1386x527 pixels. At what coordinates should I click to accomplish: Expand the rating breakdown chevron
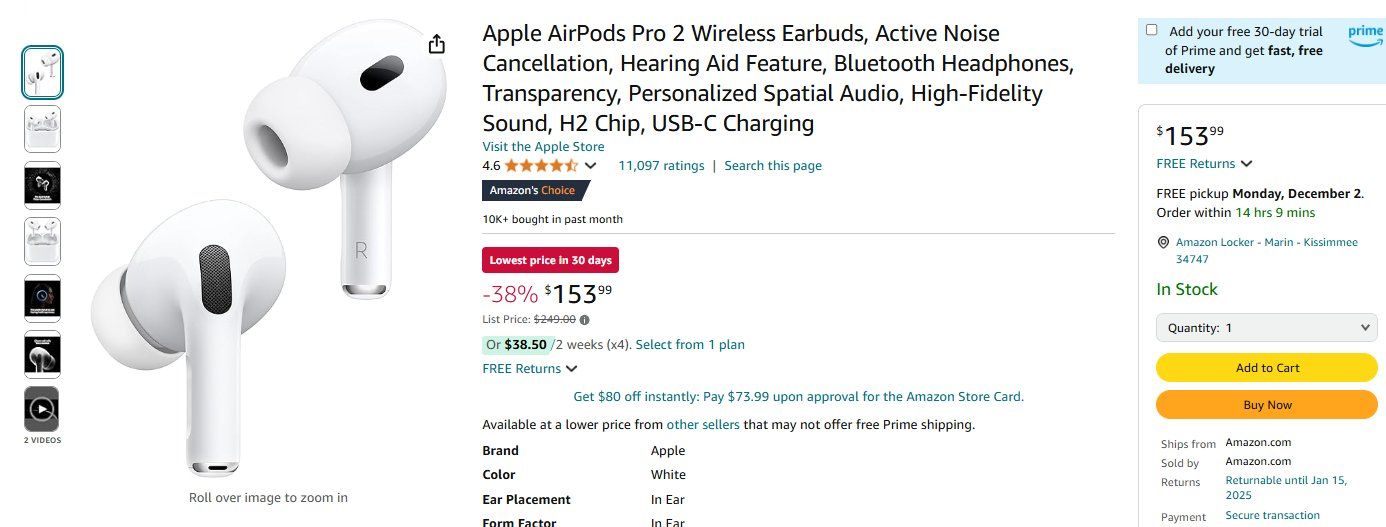591,166
